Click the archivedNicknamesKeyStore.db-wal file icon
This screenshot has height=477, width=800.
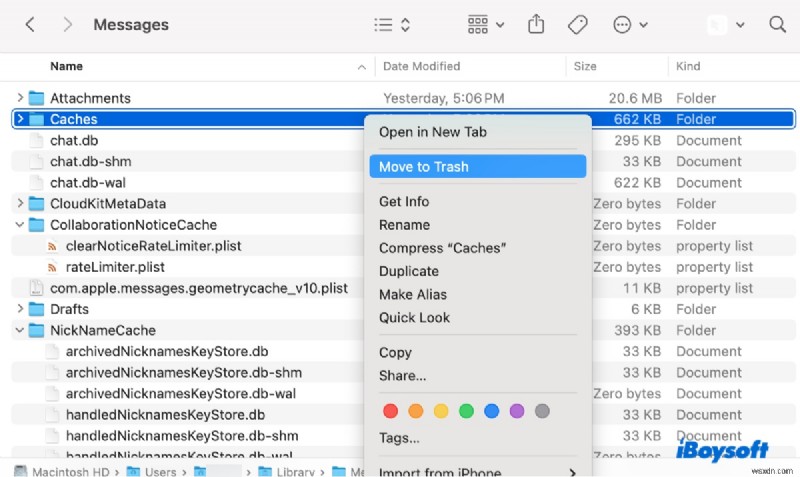click(x=52, y=394)
